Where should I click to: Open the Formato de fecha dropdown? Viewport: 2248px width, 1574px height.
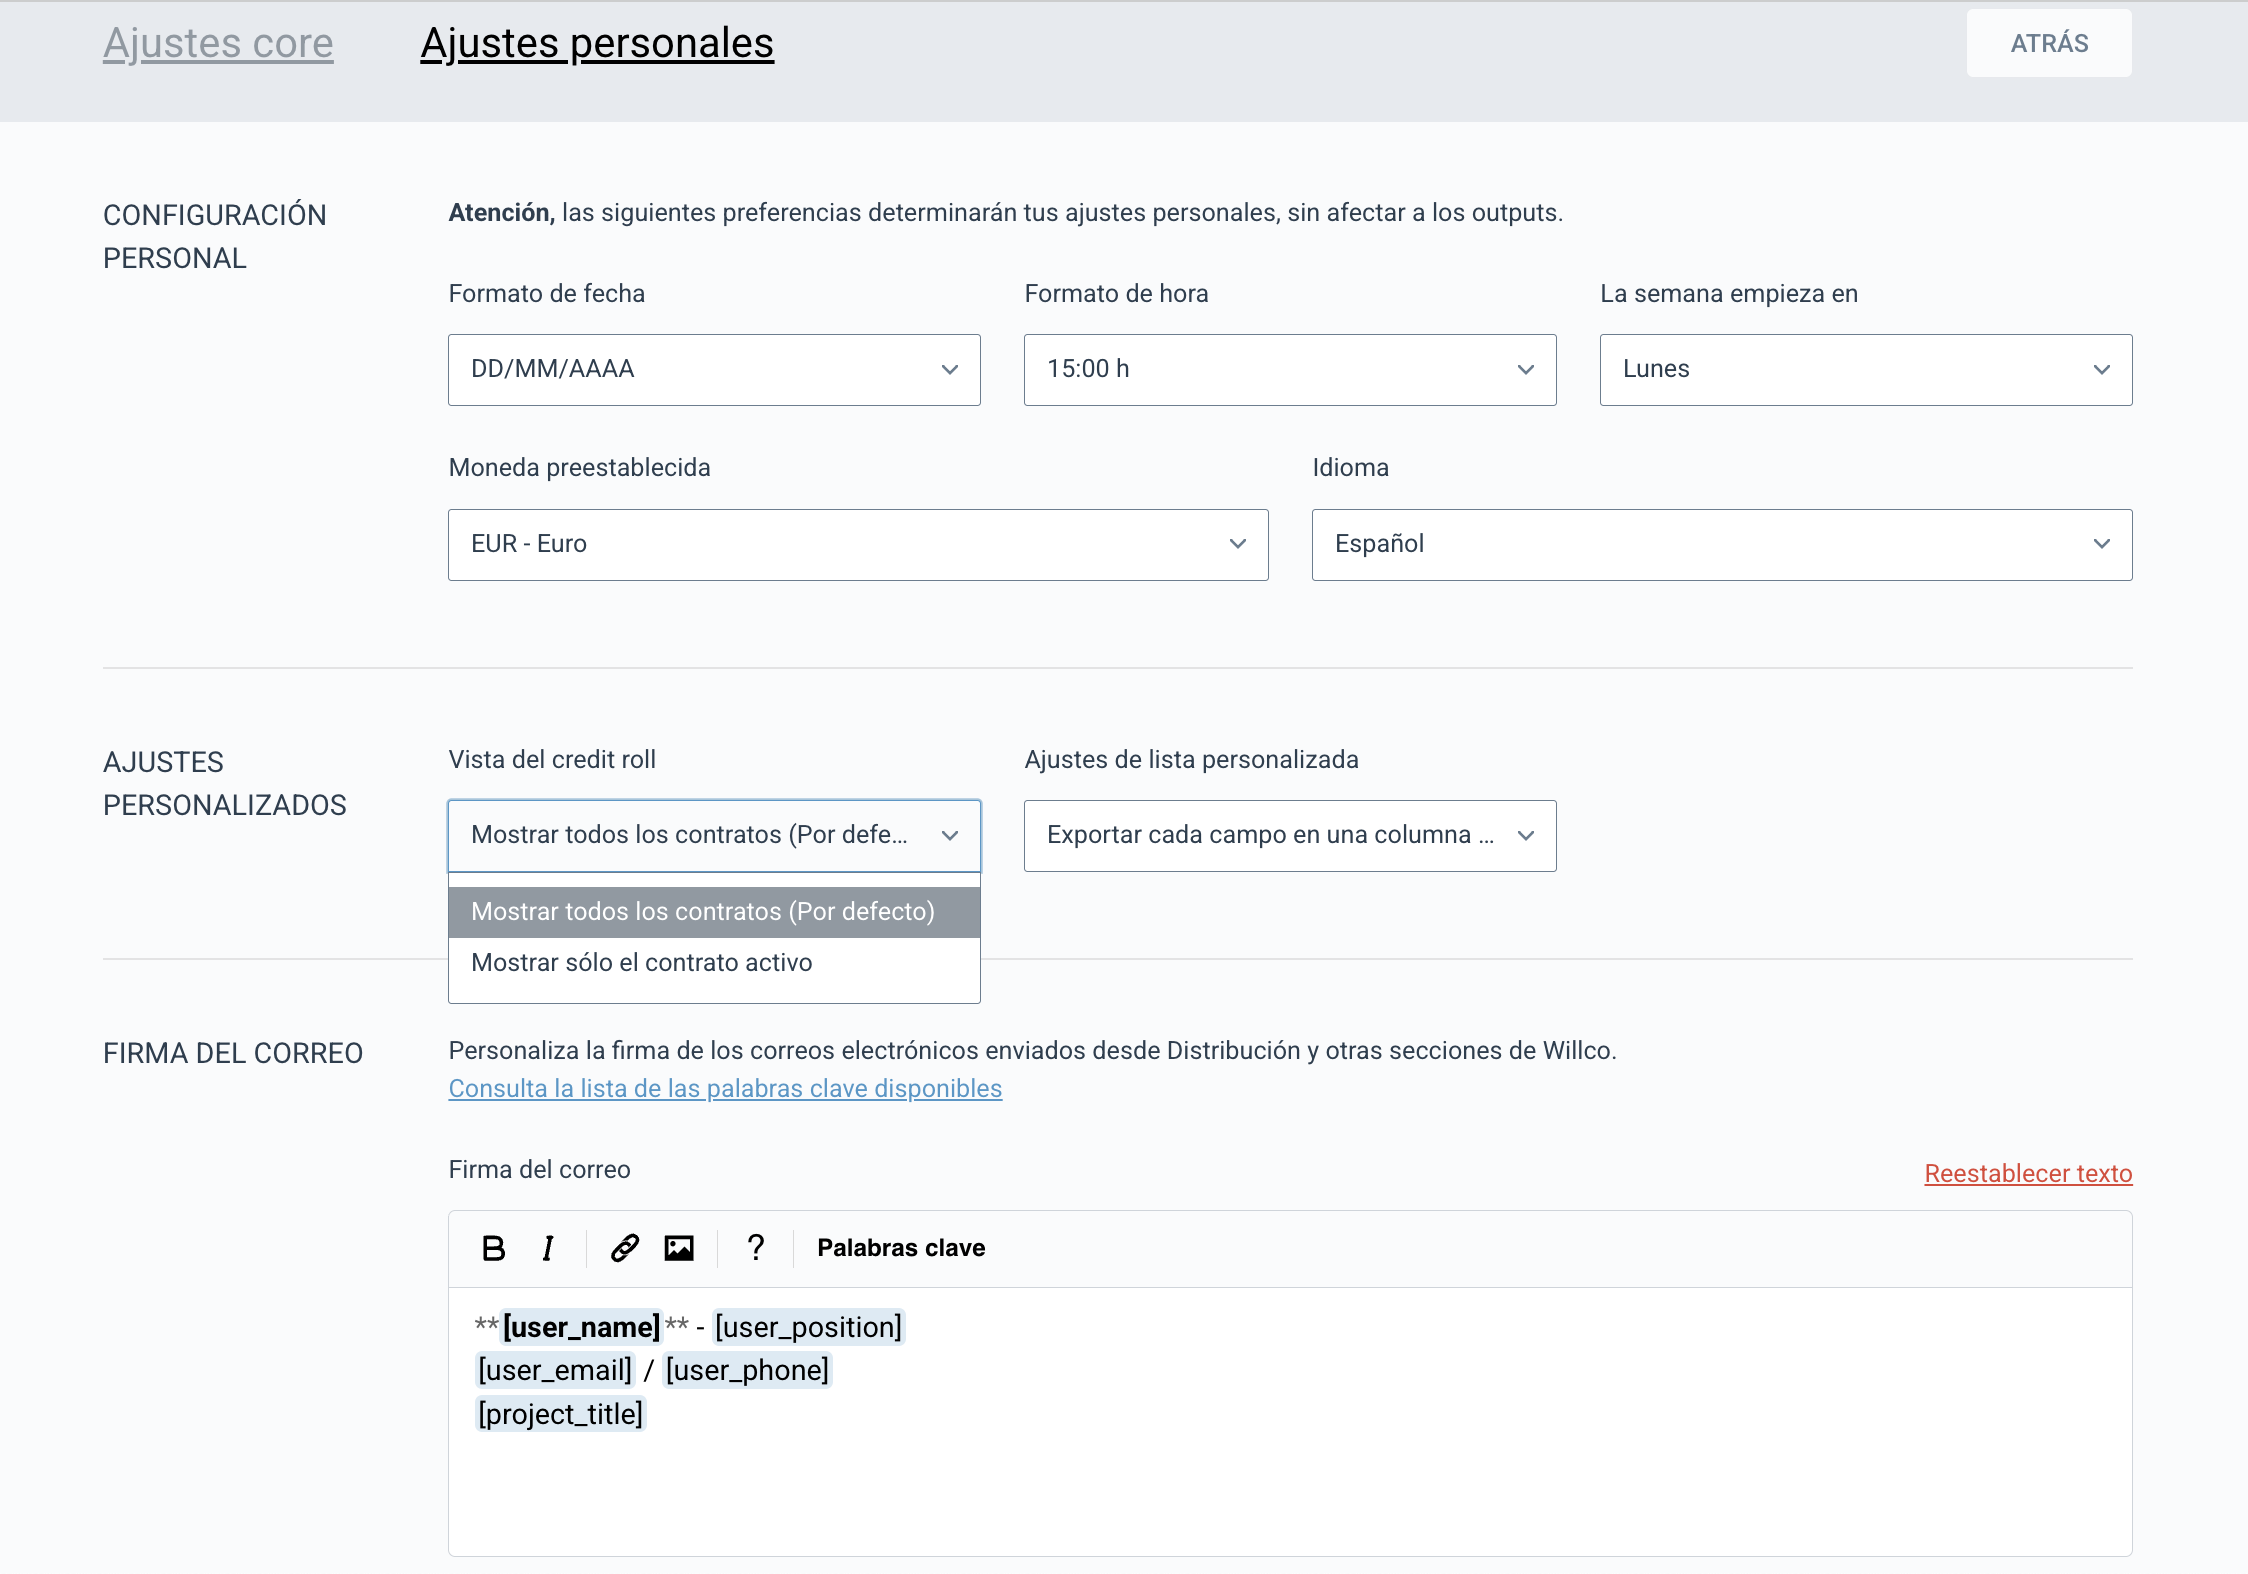[x=714, y=370]
